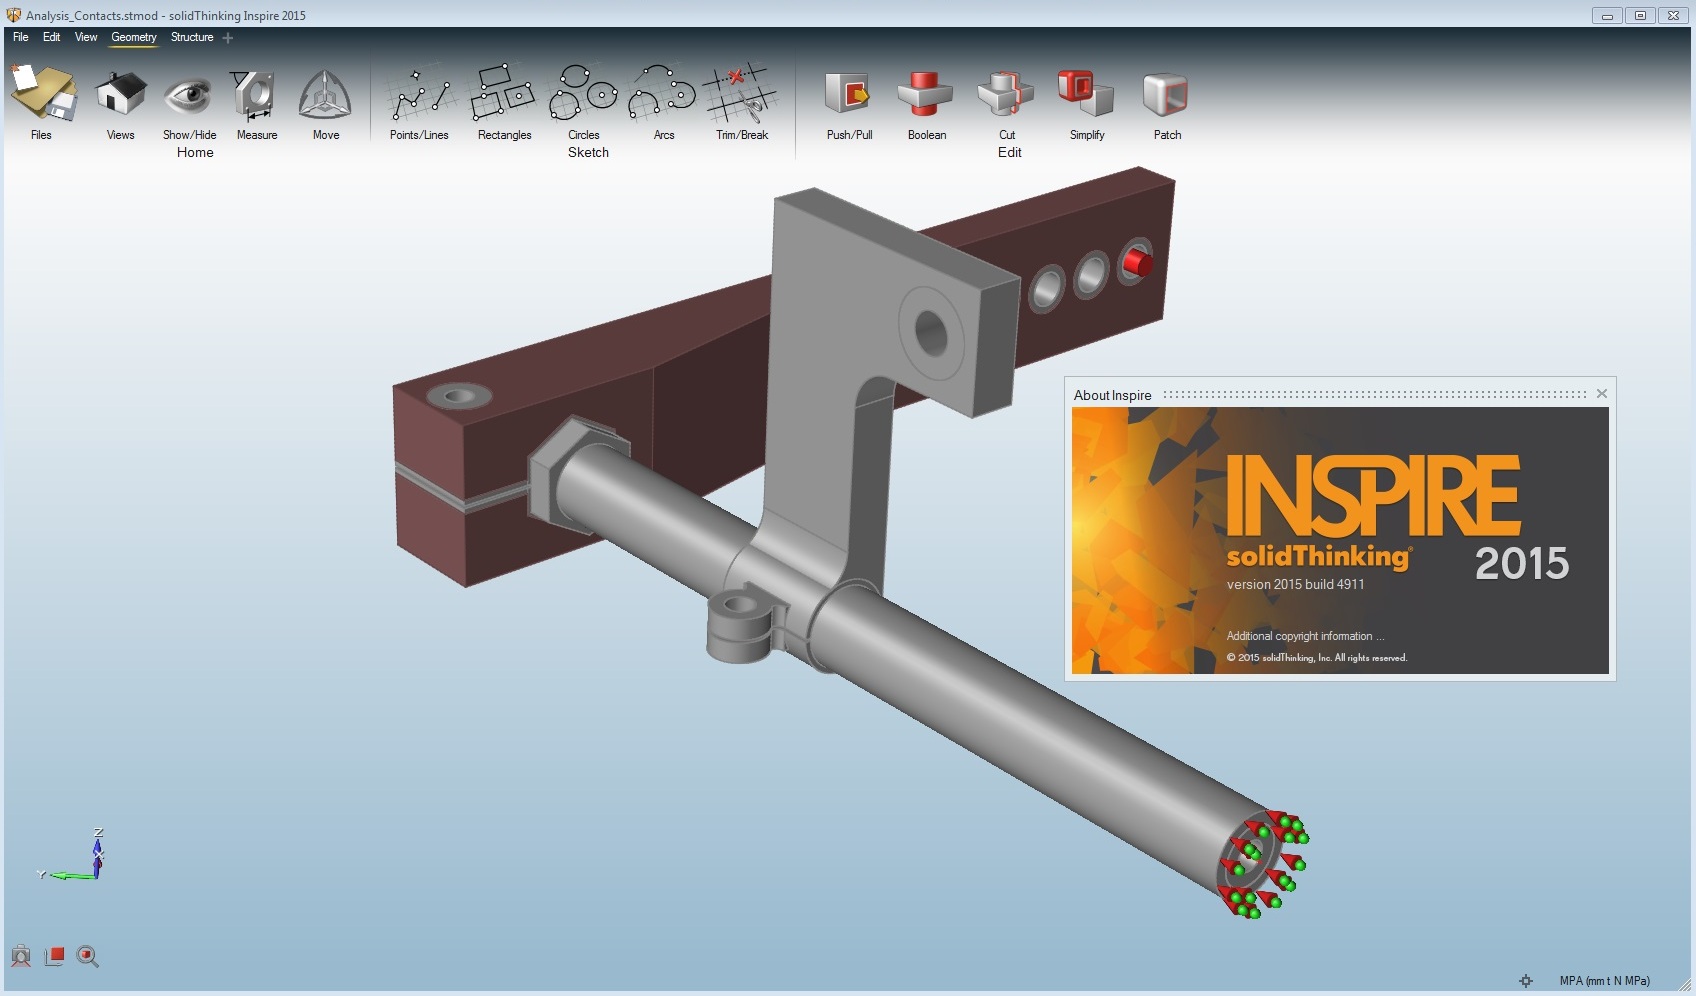Open the File menu
This screenshot has width=1696, height=996.
pyautogui.click(x=20, y=37)
